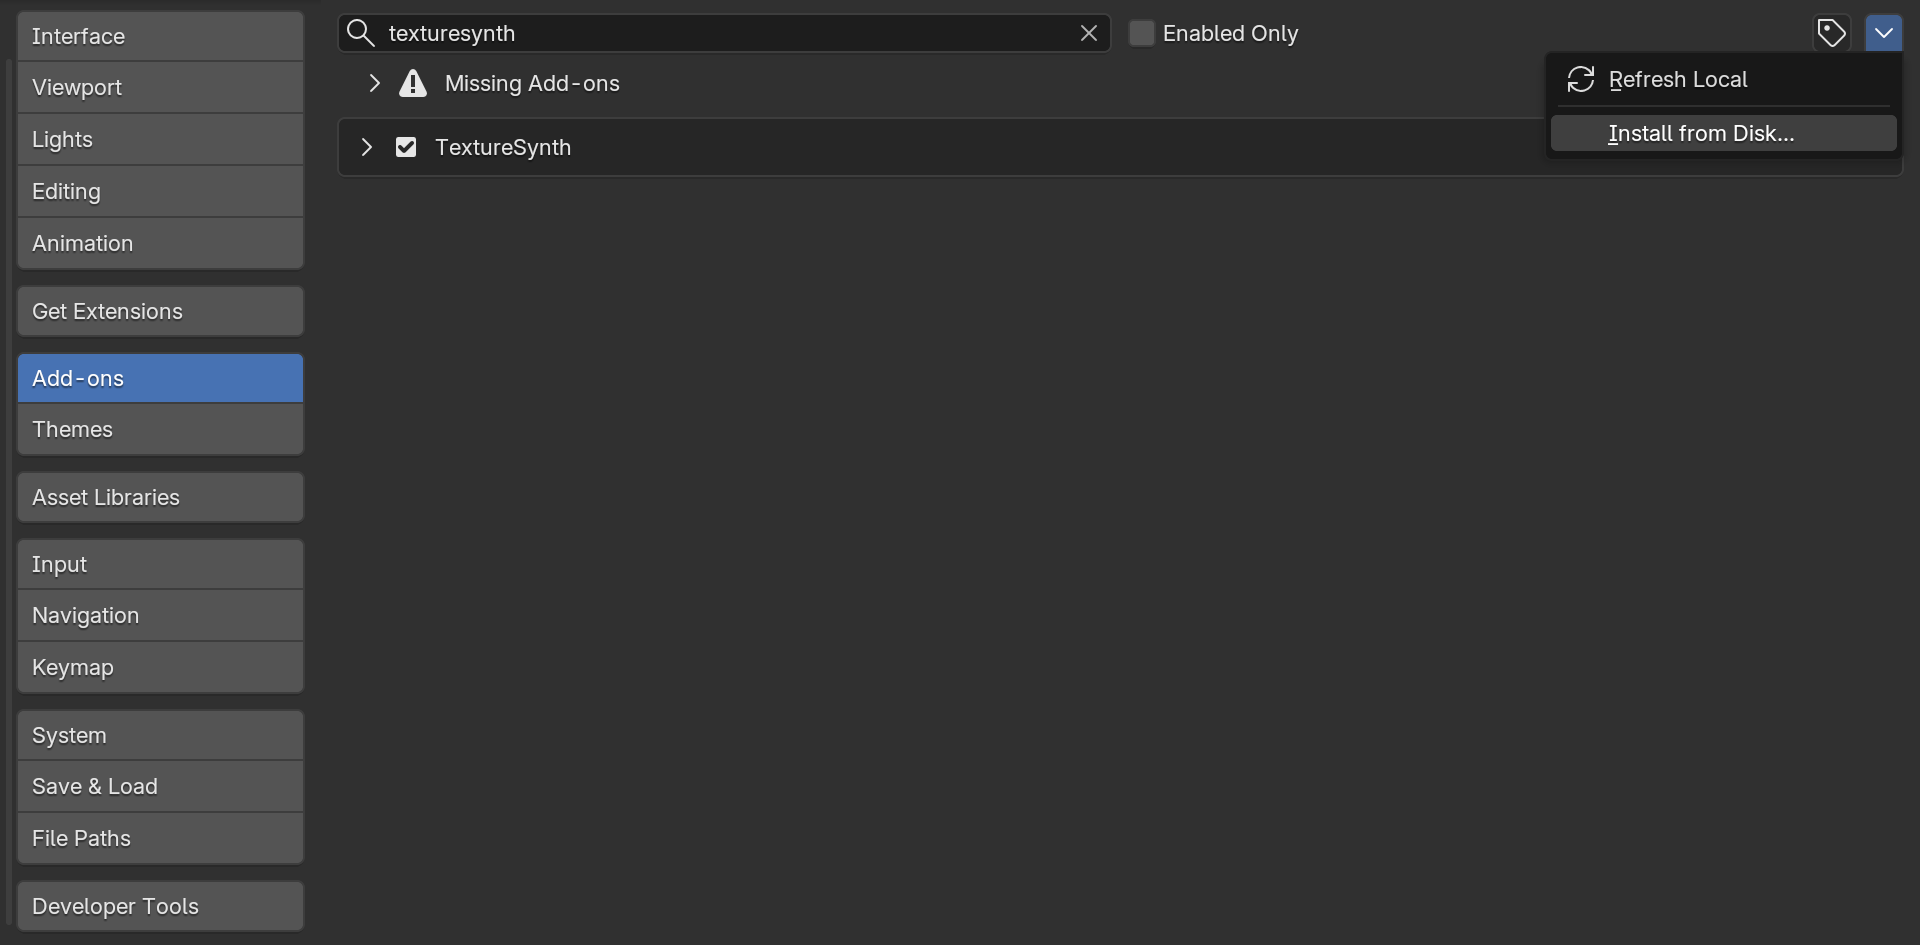
Task: Disable the TextureSynth add-on checkbox
Action: pyautogui.click(x=406, y=147)
